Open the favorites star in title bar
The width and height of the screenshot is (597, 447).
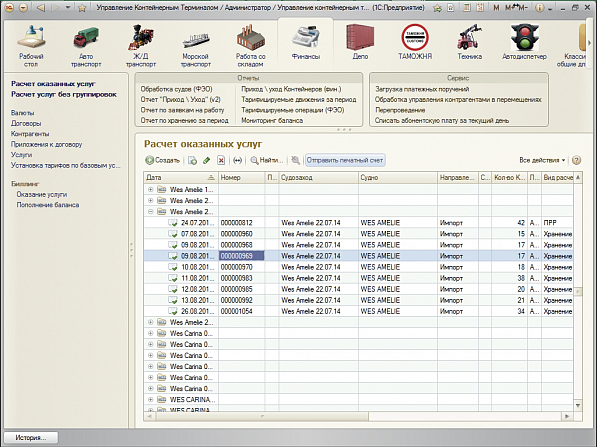tap(82, 8)
